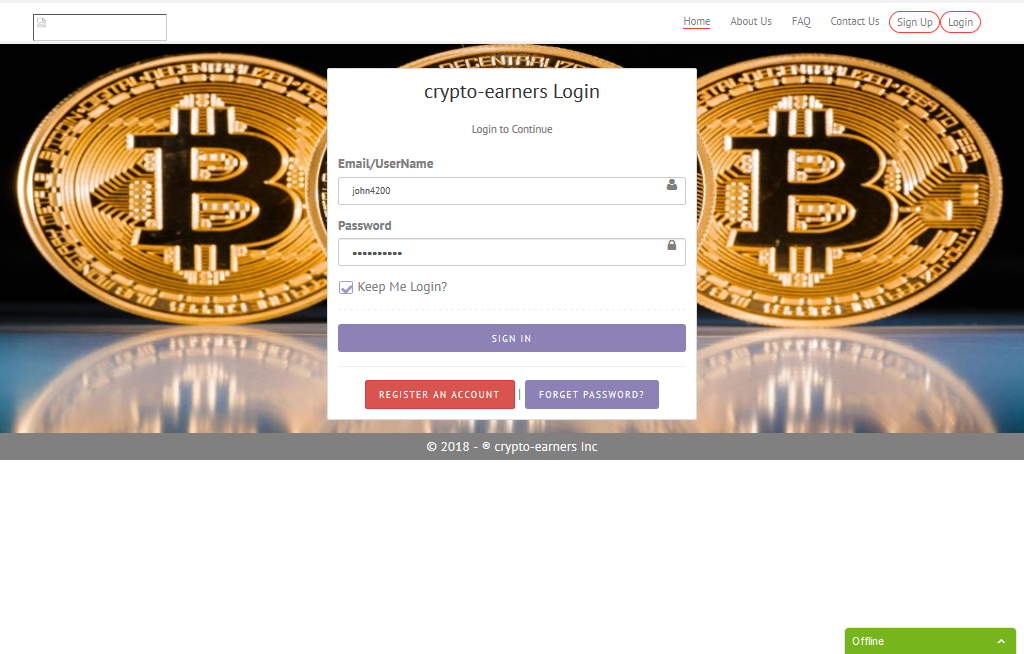Click the Login button in header
This screenshot has height=654, width=1024.
(960, 22)
